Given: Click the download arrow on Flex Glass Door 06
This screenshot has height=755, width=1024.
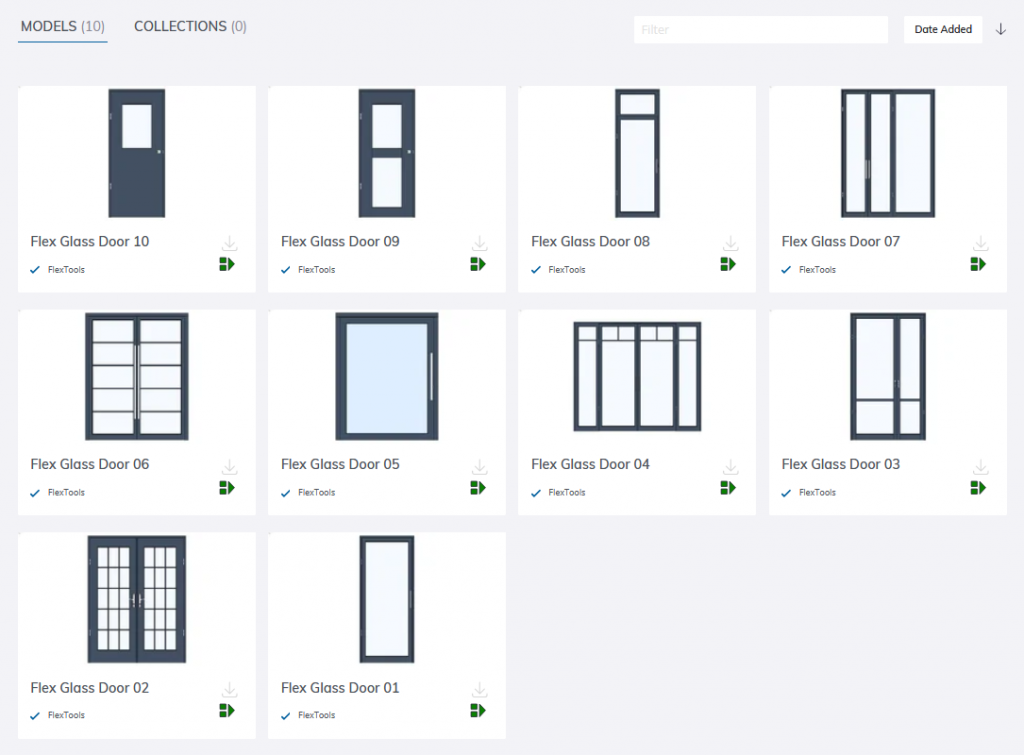Looking at the screenshot, I should (229, 466).
